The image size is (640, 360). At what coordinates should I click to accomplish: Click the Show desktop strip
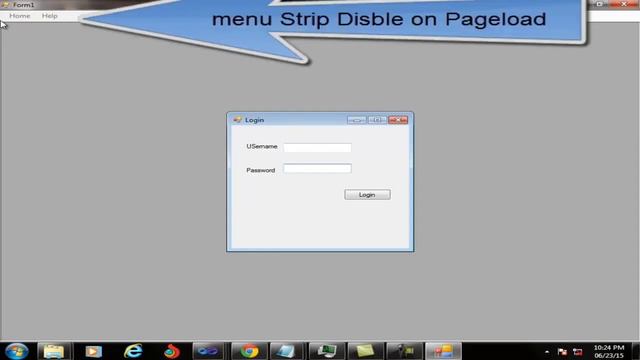pyautogui.click(x=636, y=351)
